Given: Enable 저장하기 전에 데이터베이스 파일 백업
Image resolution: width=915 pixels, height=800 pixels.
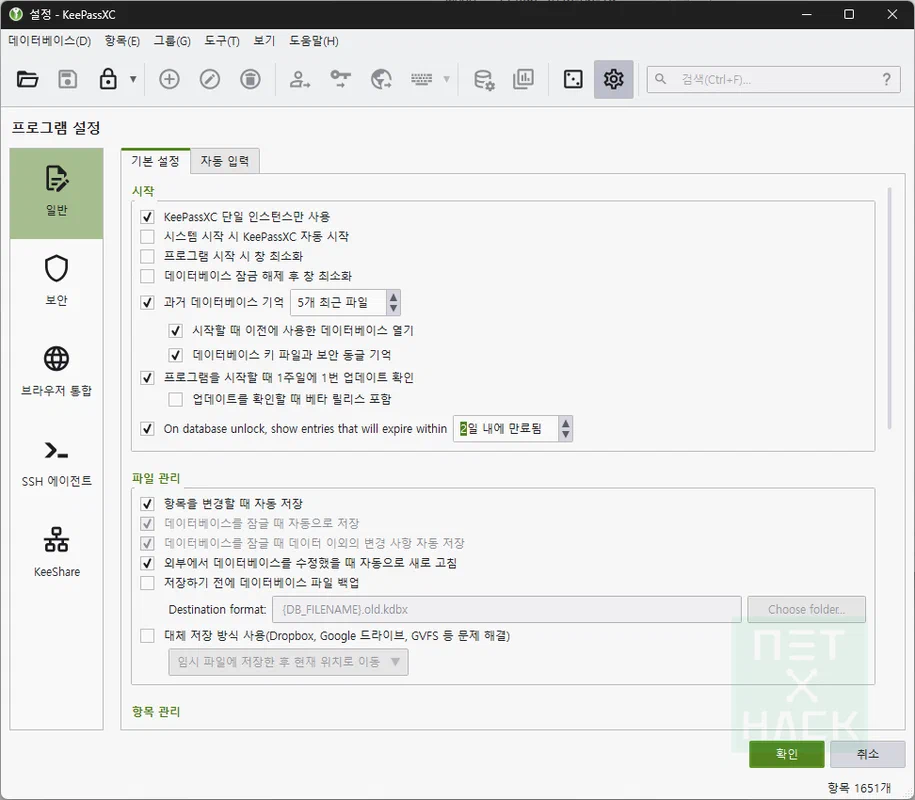Looking at the screenshot, I should coord(147,583).
